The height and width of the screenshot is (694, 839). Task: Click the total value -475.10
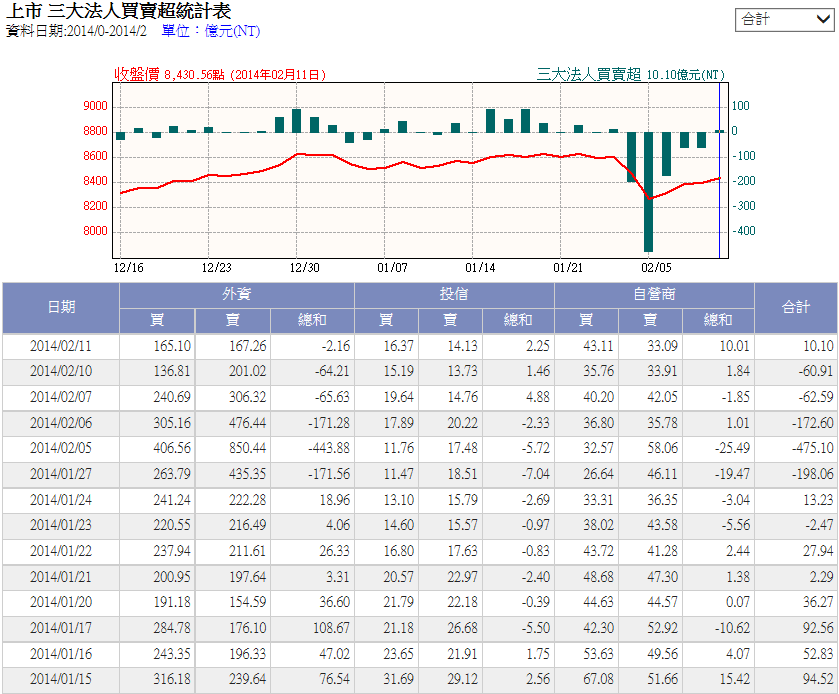[813, 448]
